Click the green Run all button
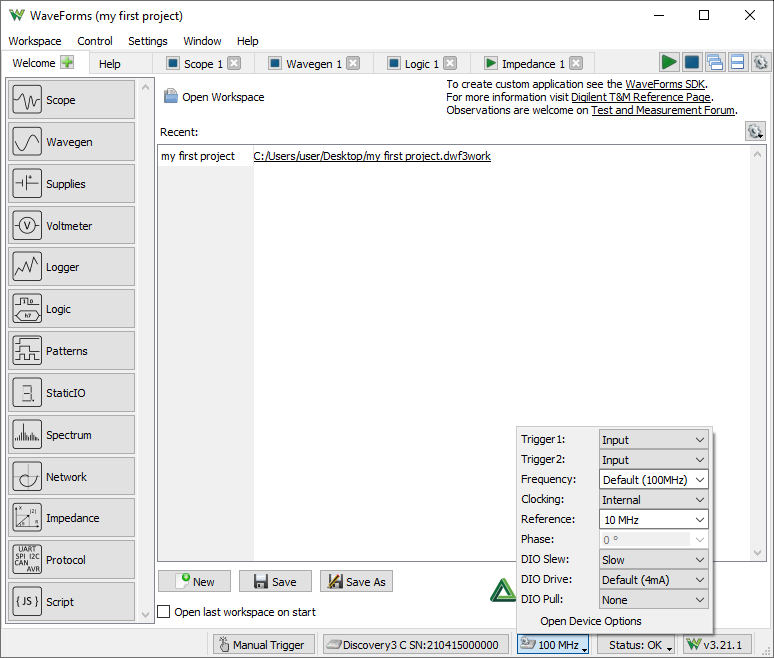Viewport: 774px width, 658px height. click(668, 63)
